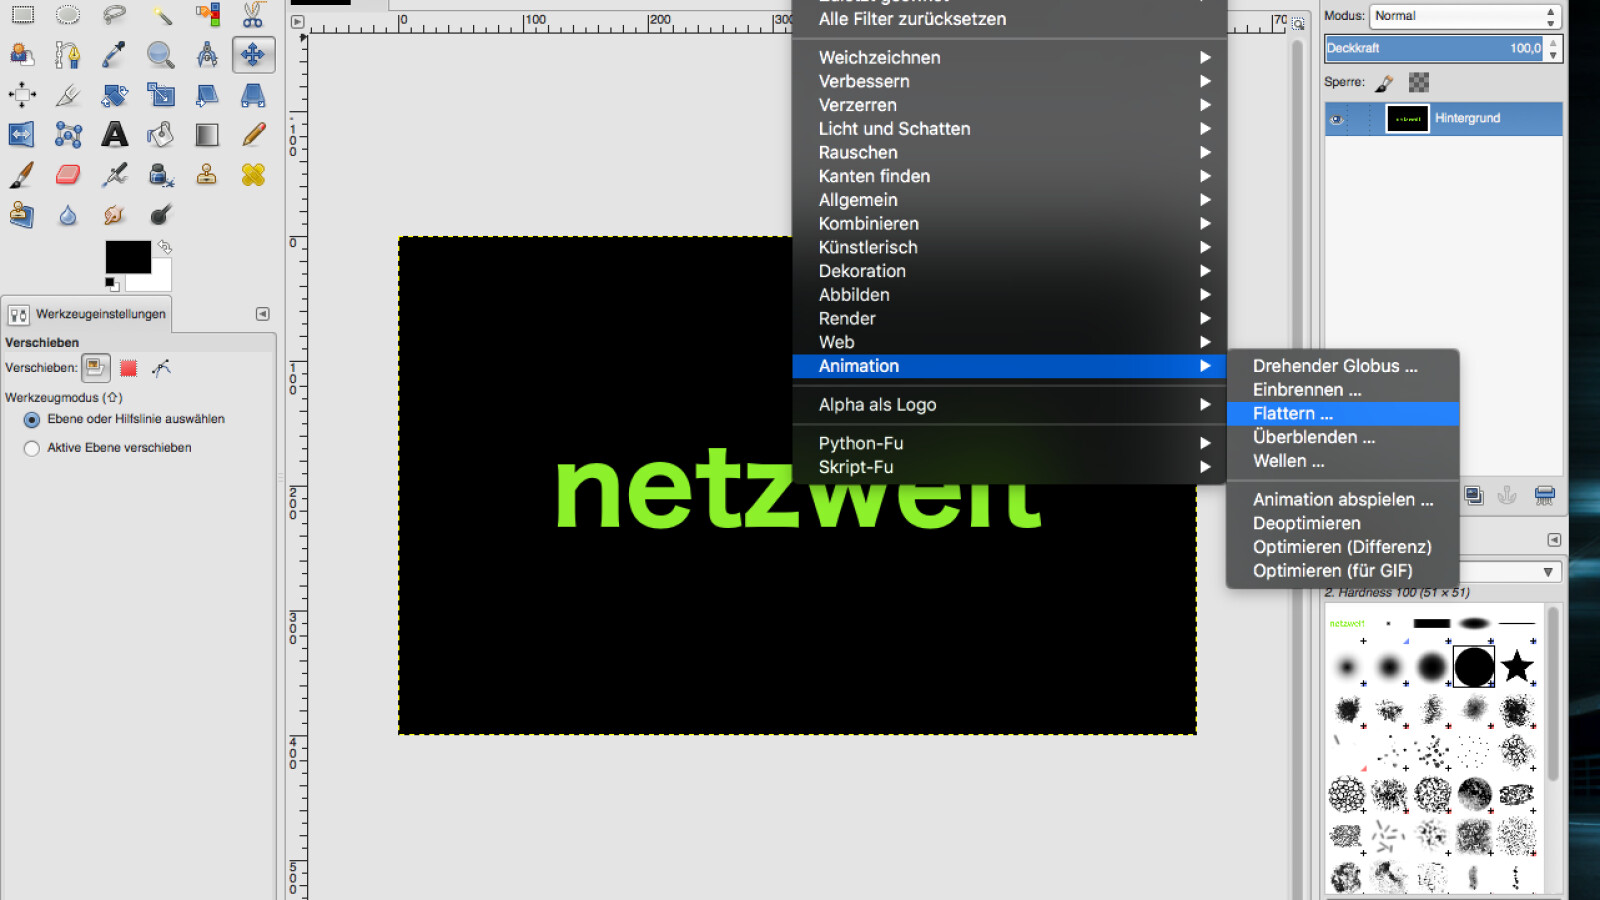
Task: Set Verschieben mode to layer icon
Action: point(95,368)
